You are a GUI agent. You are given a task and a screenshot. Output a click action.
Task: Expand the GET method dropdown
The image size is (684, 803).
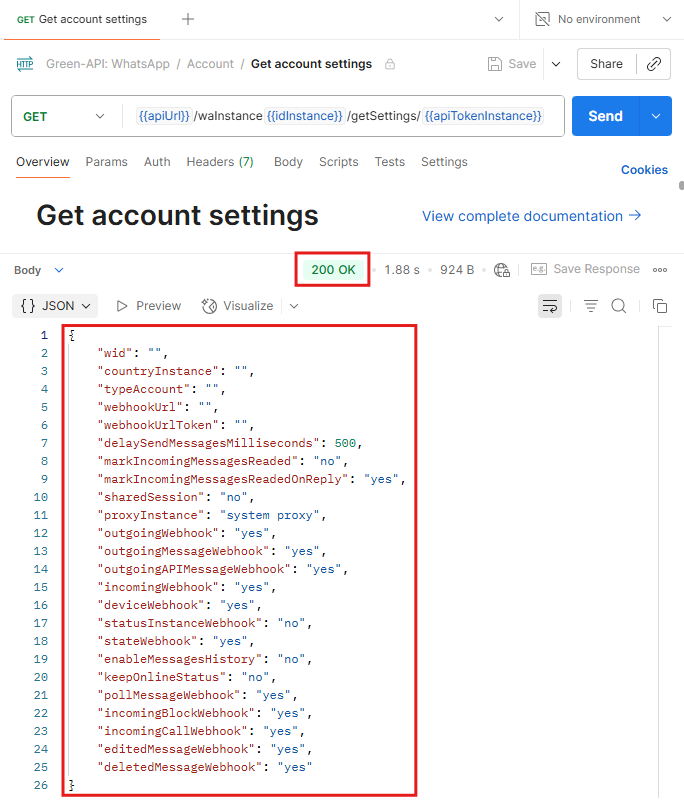pyautogui.click(x=99, y=116)
